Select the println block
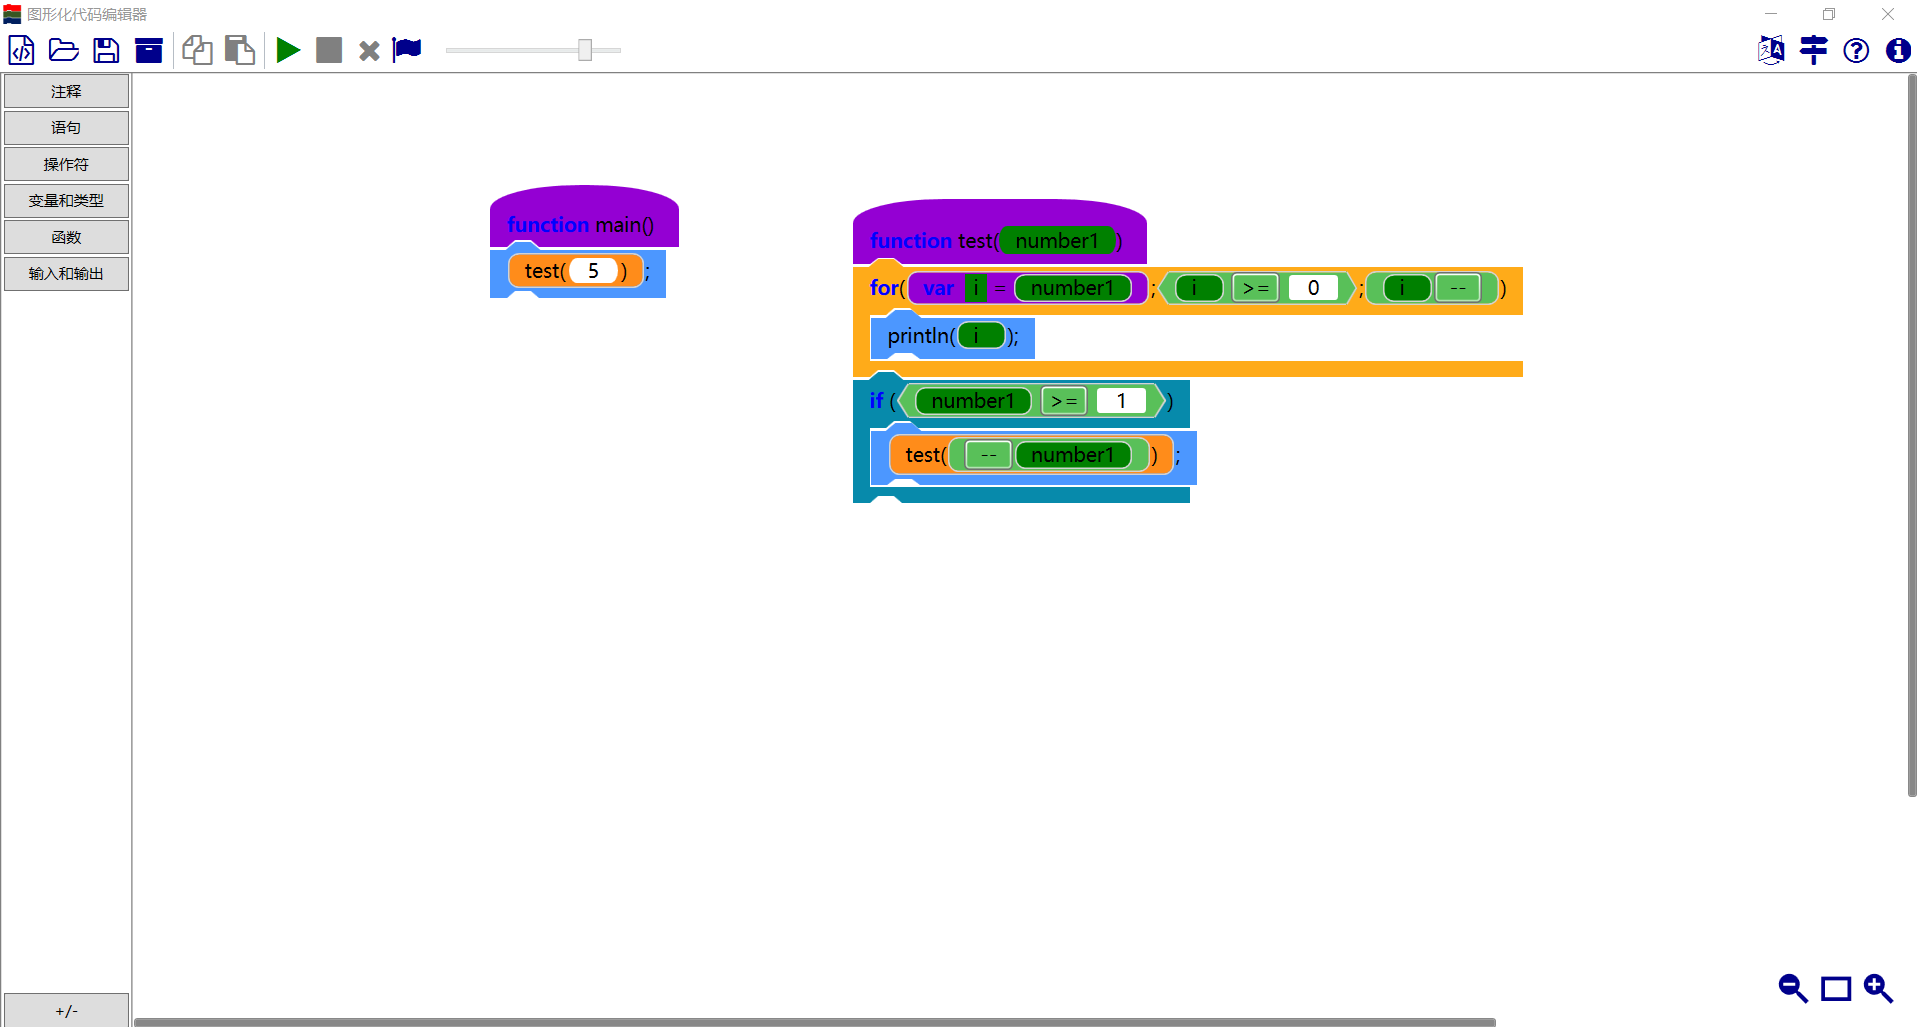 (x=952, y=336)
